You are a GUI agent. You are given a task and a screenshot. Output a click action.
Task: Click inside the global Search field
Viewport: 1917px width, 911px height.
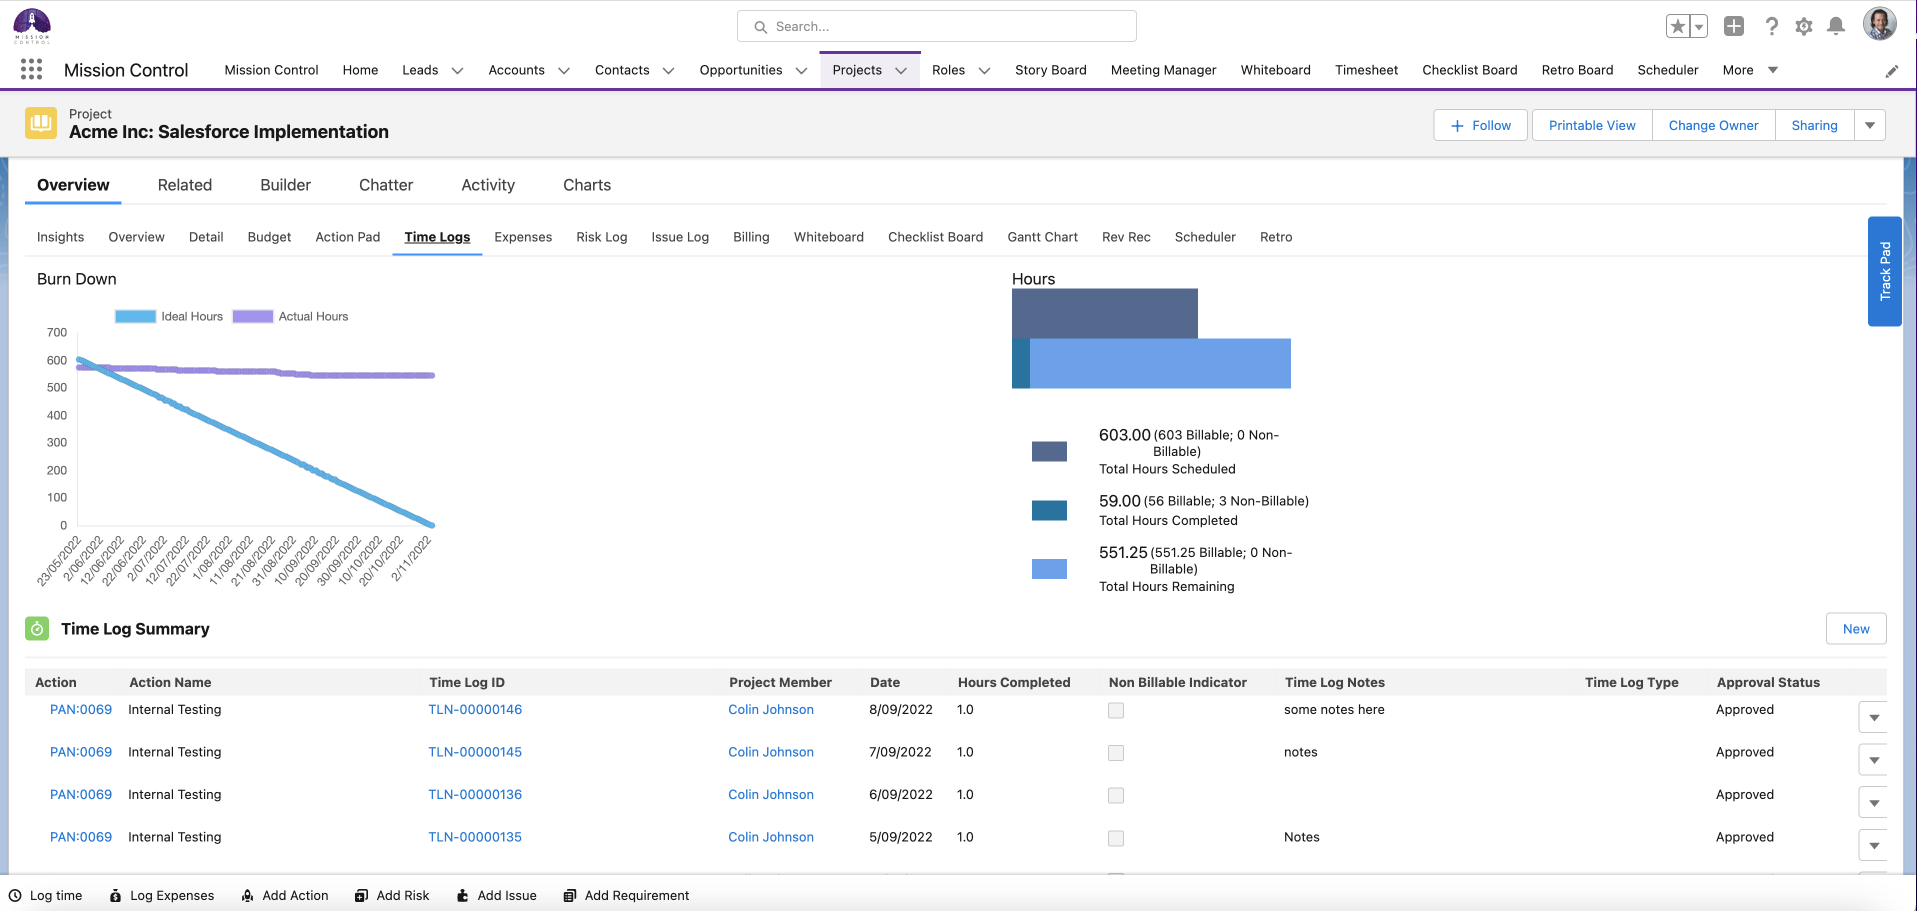(936, 26)
